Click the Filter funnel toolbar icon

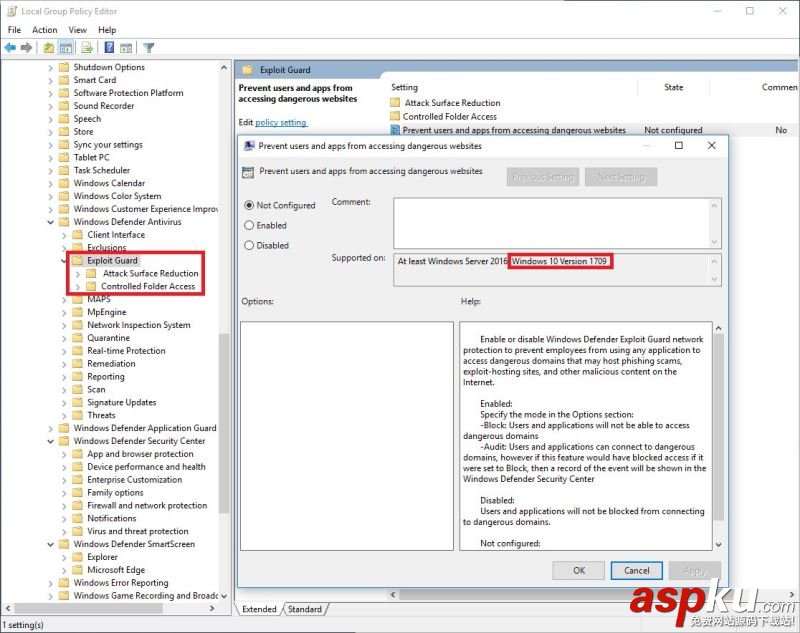click(x=148, y=48)
